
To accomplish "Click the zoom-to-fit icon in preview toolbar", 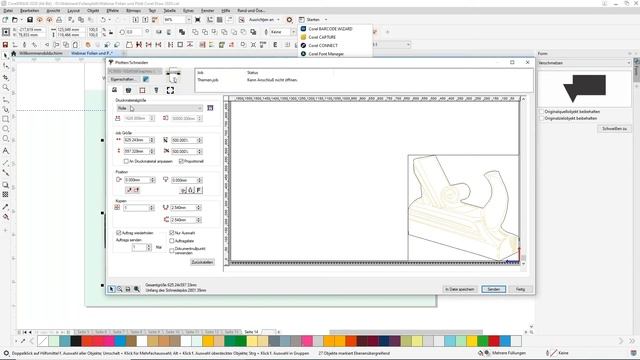I will (137, 289).
